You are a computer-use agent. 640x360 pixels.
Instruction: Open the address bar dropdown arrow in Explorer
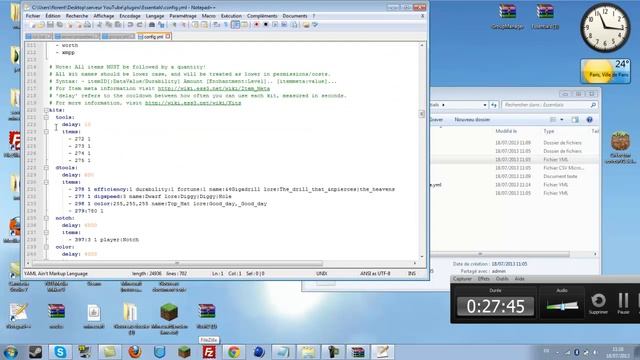[484, 105]
